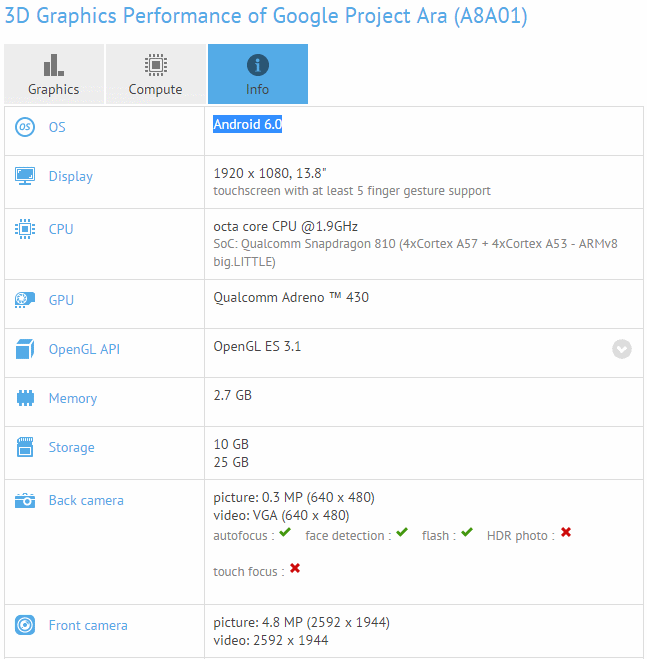Click the 2.7 GB memory value
The image size is (647, 659).
232,395
